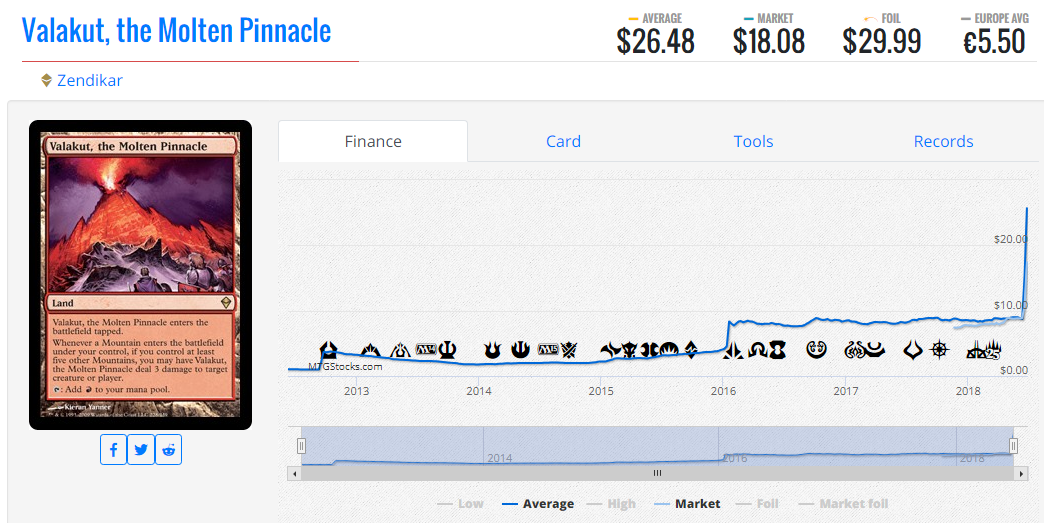
Task: Share card on Reddit
Action: tap(168, 450)
